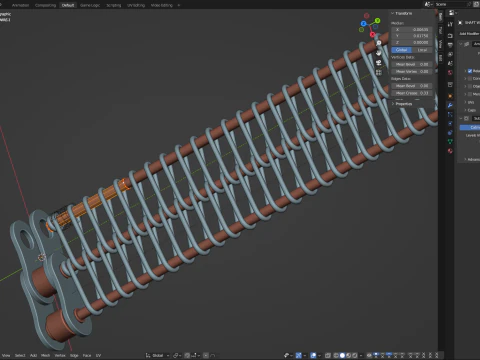480x360 pixels.
Task: Click the blue Z axis gizmo ball
Action: pyautogui.click(x=364, y=24)
